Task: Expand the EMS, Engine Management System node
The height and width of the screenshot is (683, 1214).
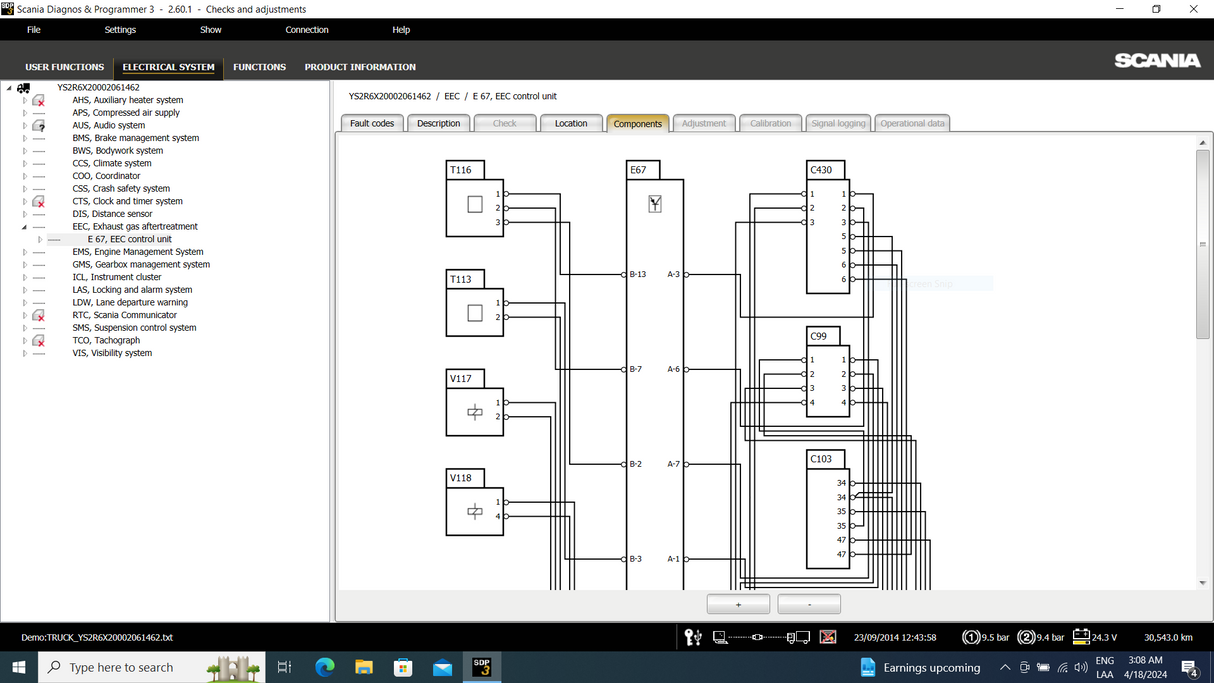Action: click(x=25, y=252)
